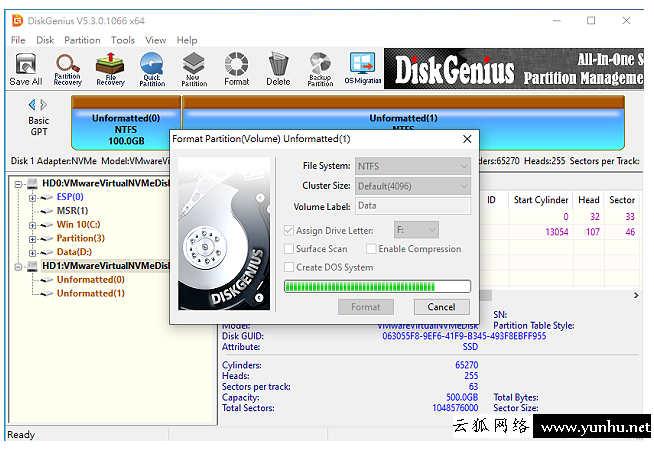Close the Format Partition dialog

tap(467, 139)
